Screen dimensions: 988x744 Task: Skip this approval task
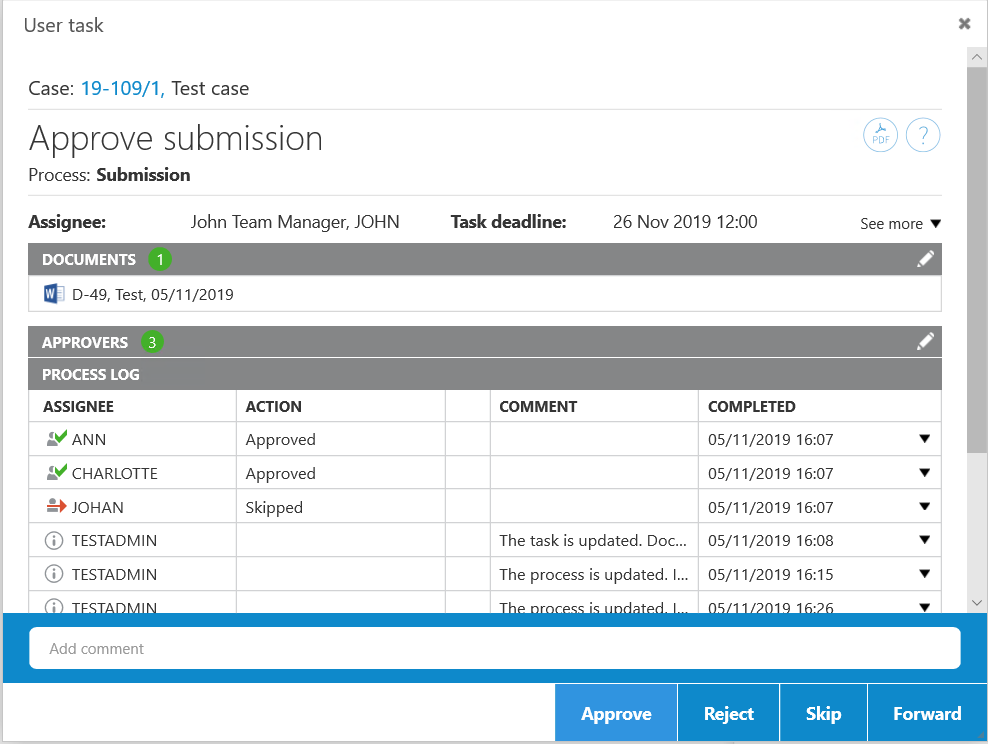(823, 714)
